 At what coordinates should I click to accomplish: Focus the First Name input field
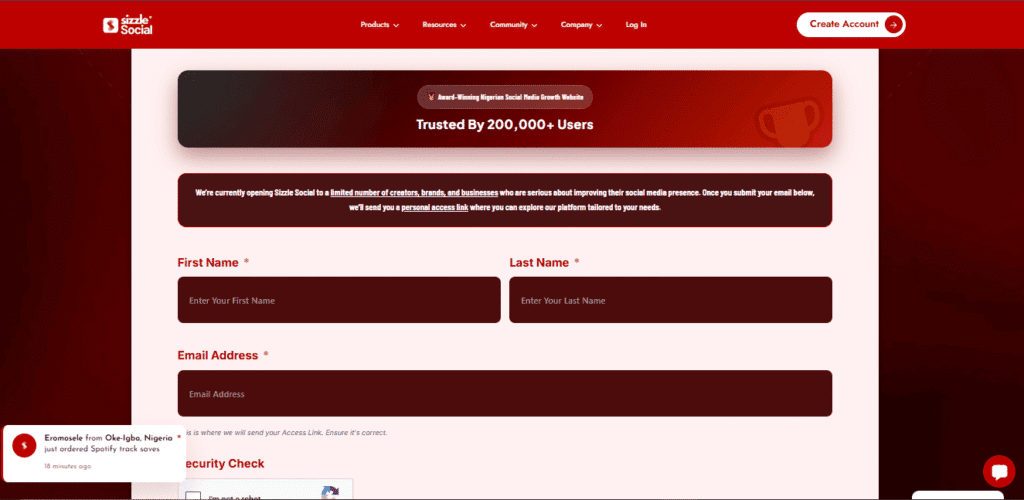click(x=339, y=300)
